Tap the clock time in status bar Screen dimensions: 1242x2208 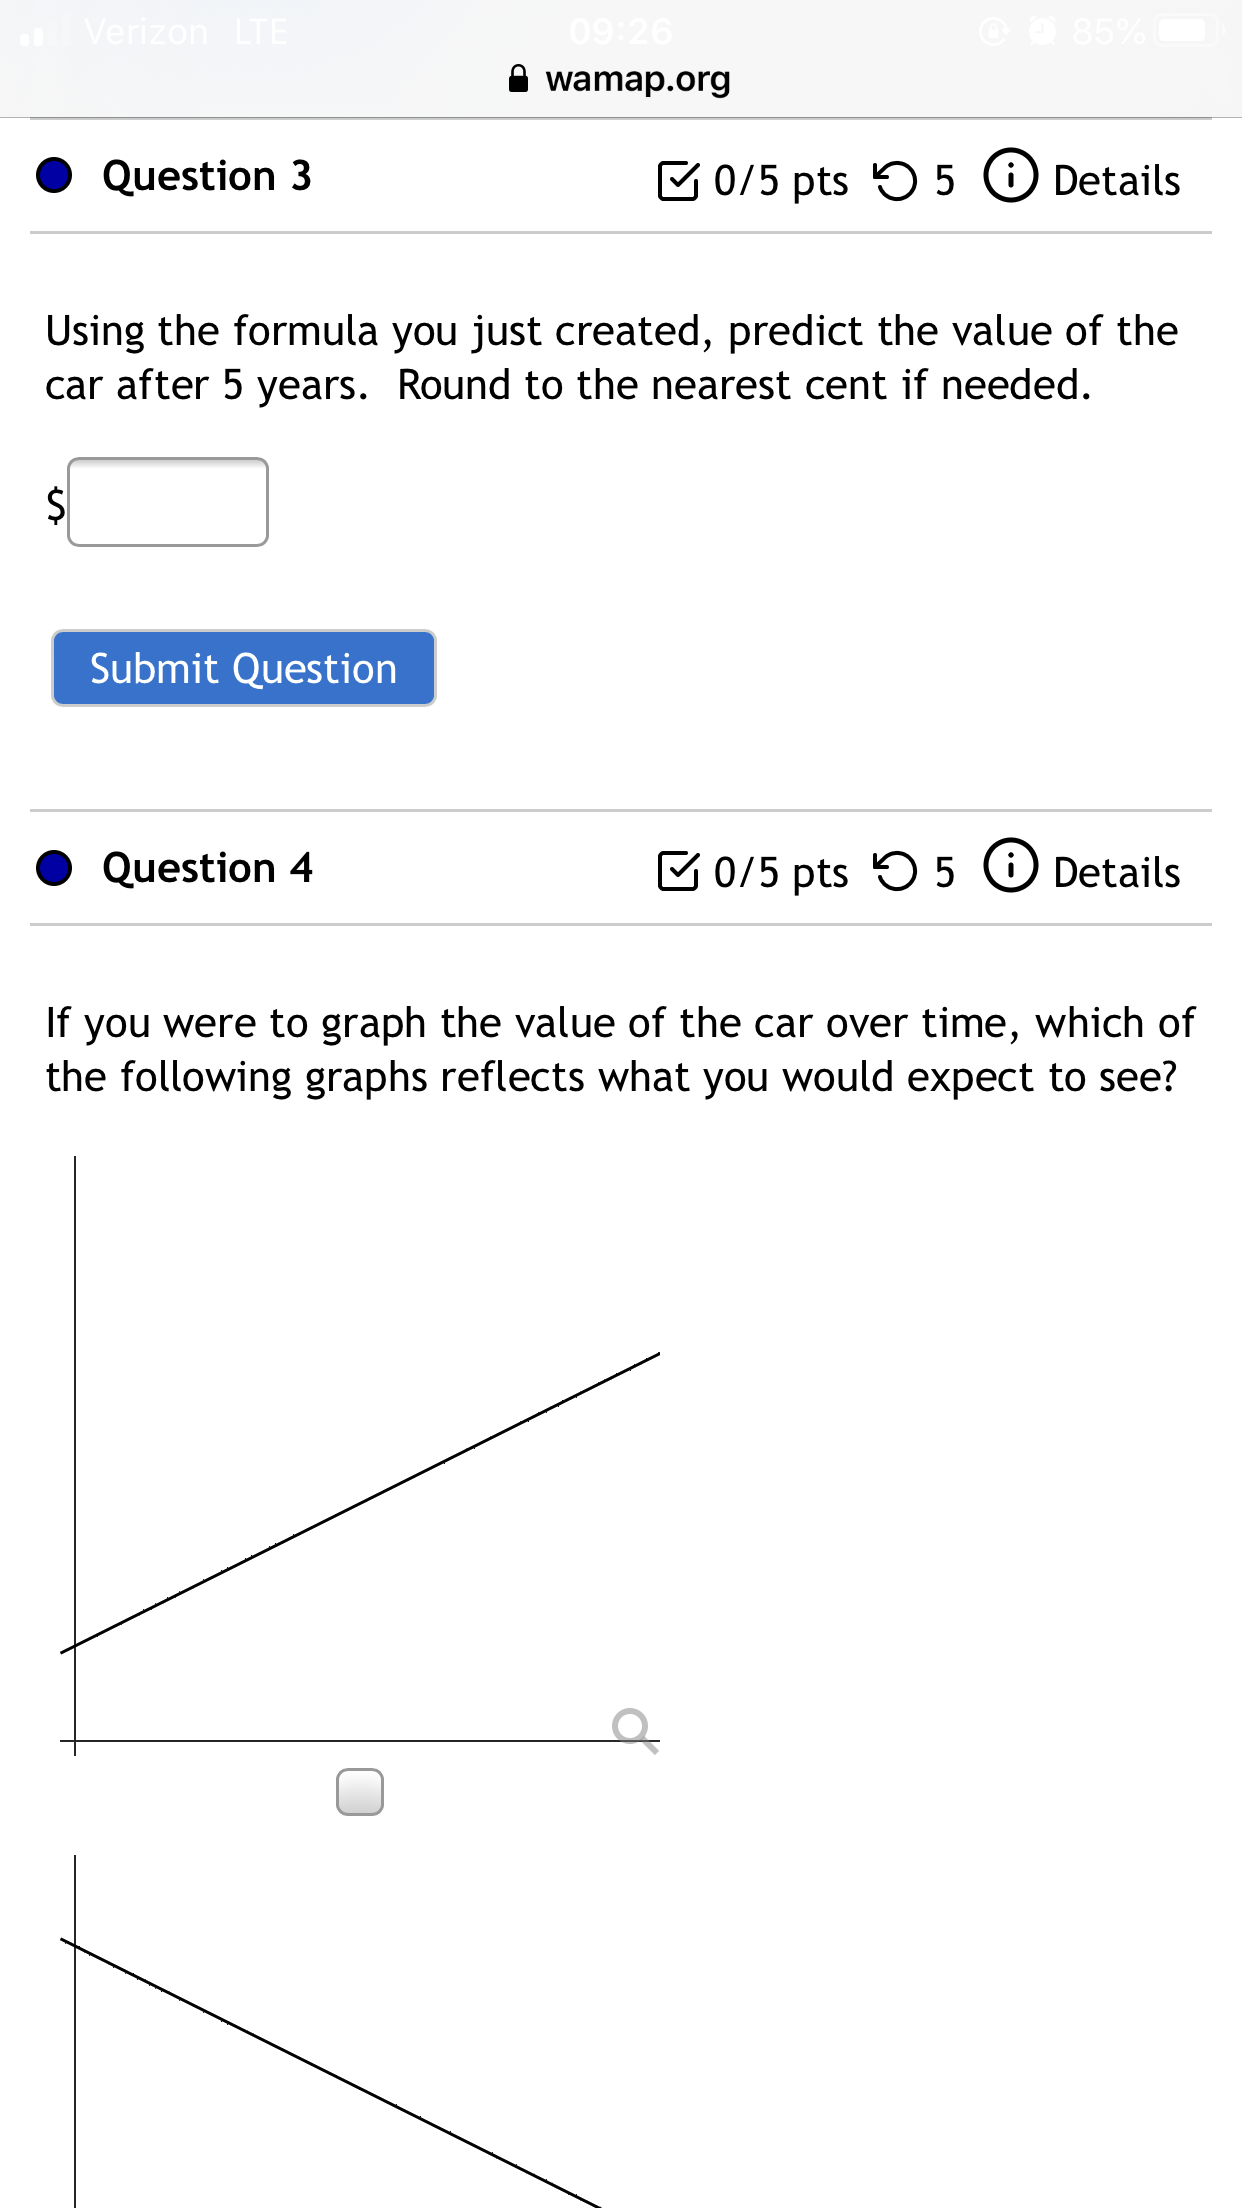point(621,32)
